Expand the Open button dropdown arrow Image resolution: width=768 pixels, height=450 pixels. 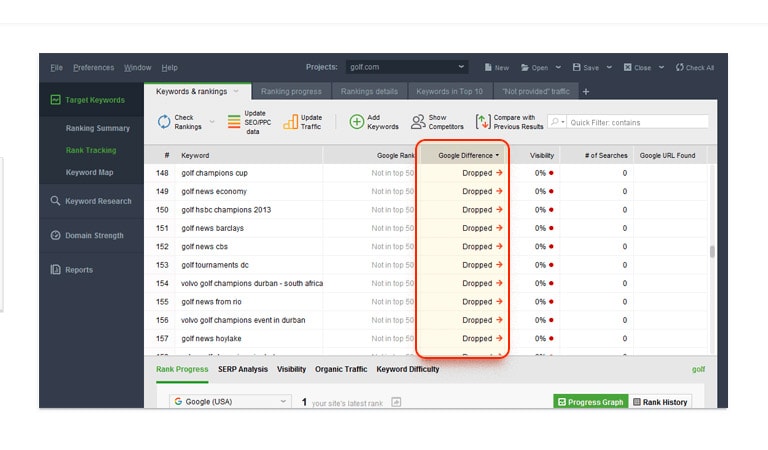(558, 67)
